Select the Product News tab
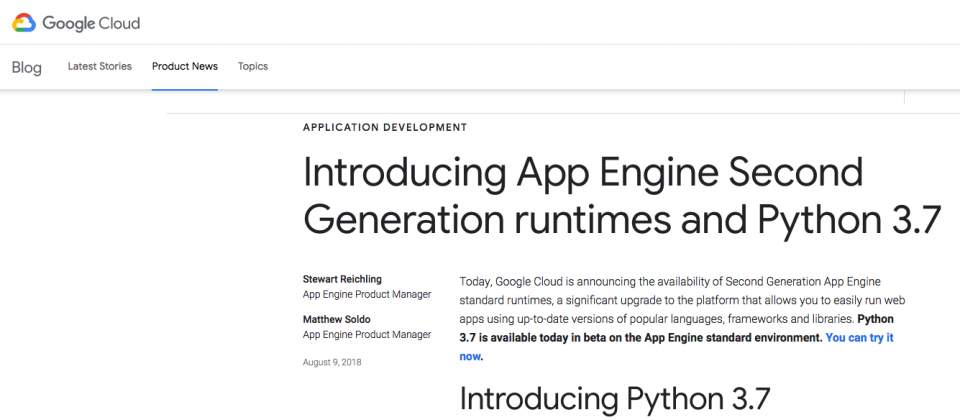The image size is (960, 420). pos(185,67)
